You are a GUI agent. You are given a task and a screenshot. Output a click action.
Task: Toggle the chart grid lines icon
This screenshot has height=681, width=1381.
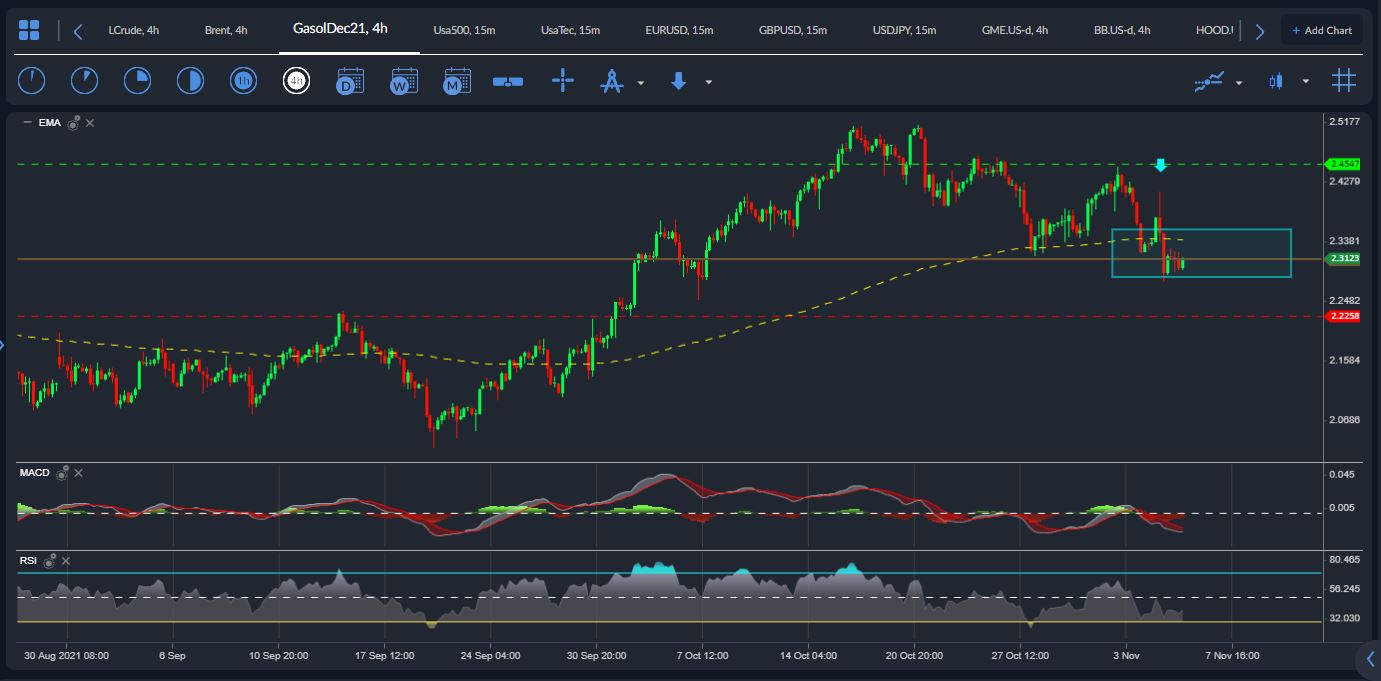point(1343,81)
